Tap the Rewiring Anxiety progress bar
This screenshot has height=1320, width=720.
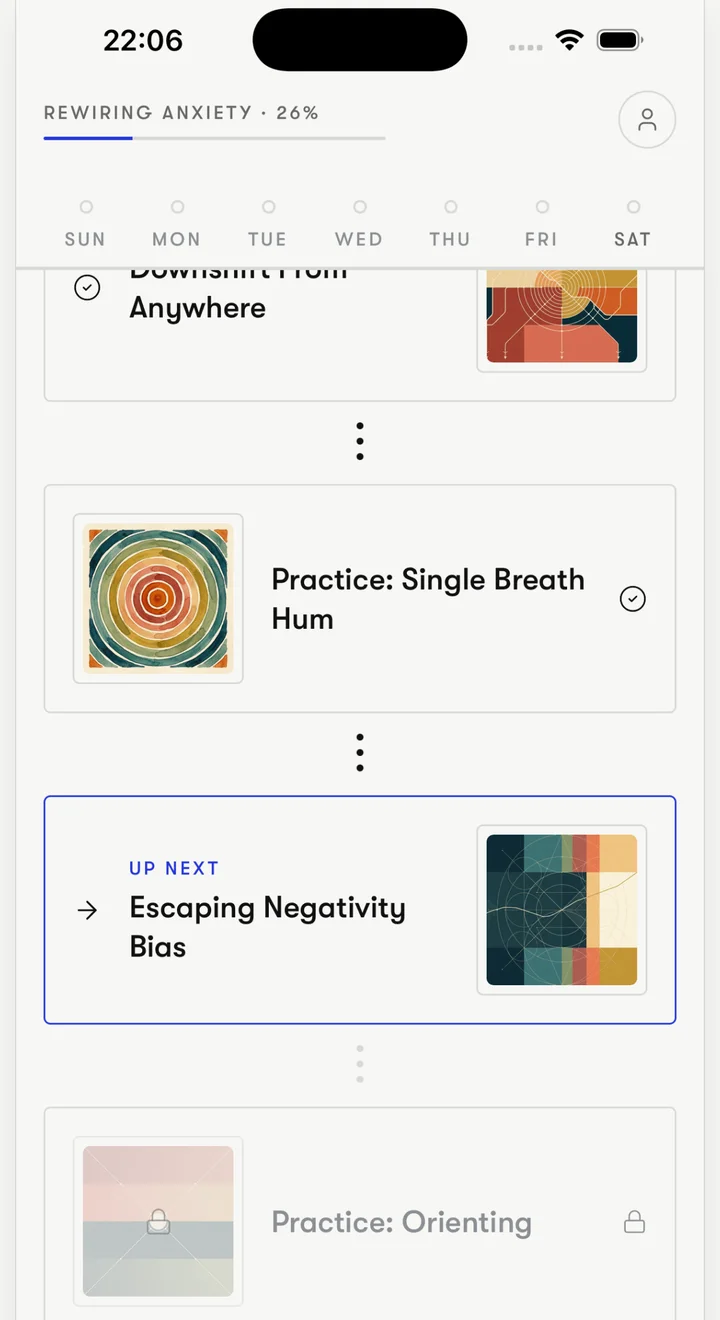[214, 138]
